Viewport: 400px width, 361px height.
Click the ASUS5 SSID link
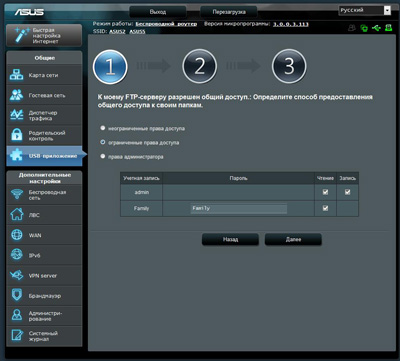(137, 31)
